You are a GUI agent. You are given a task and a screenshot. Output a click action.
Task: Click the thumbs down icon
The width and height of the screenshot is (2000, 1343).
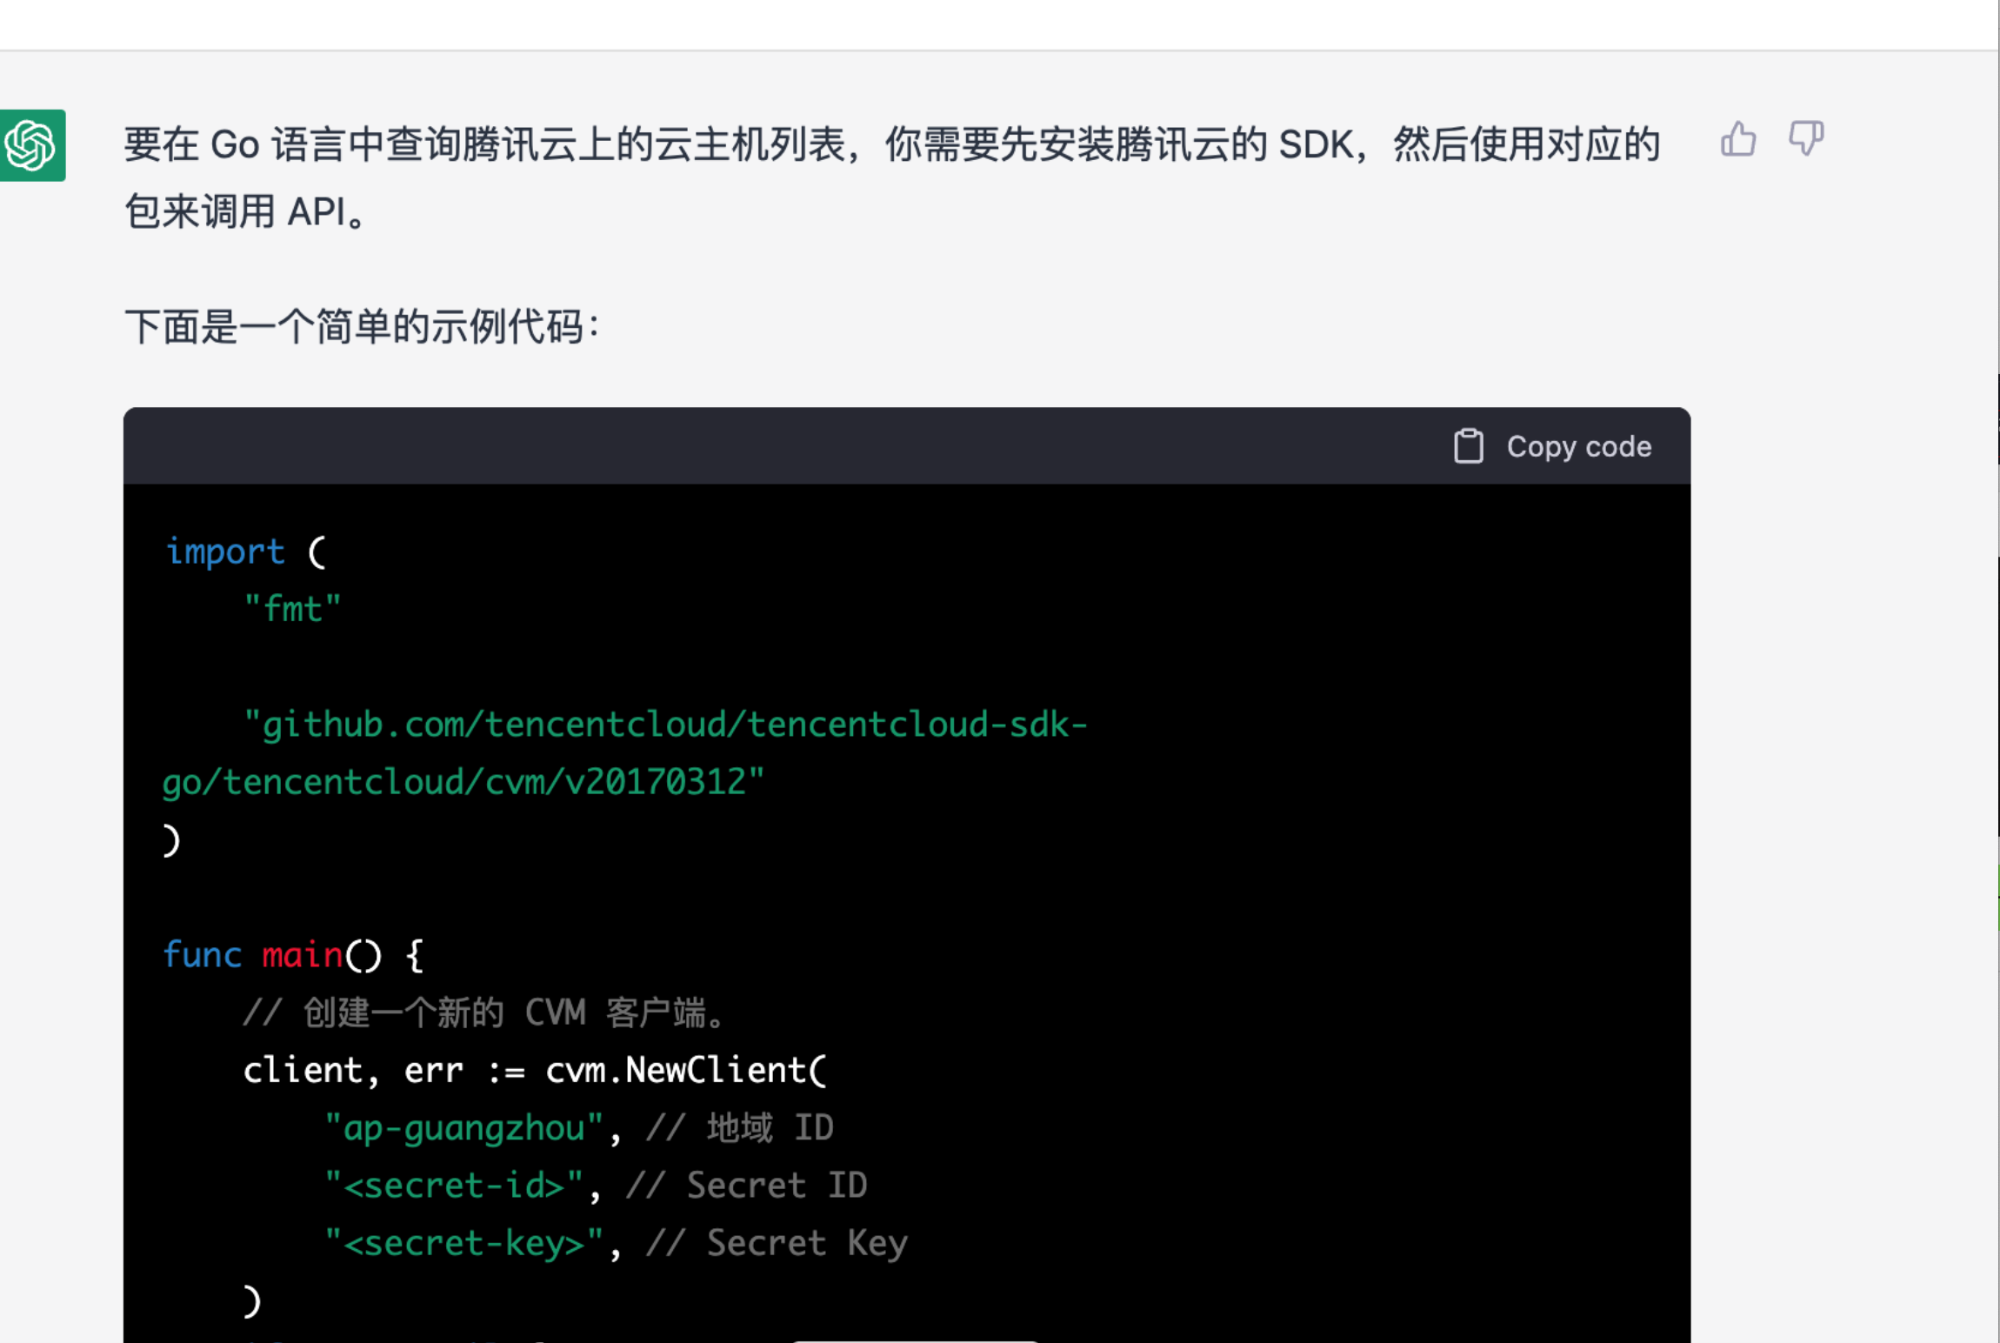point(1806,139)
